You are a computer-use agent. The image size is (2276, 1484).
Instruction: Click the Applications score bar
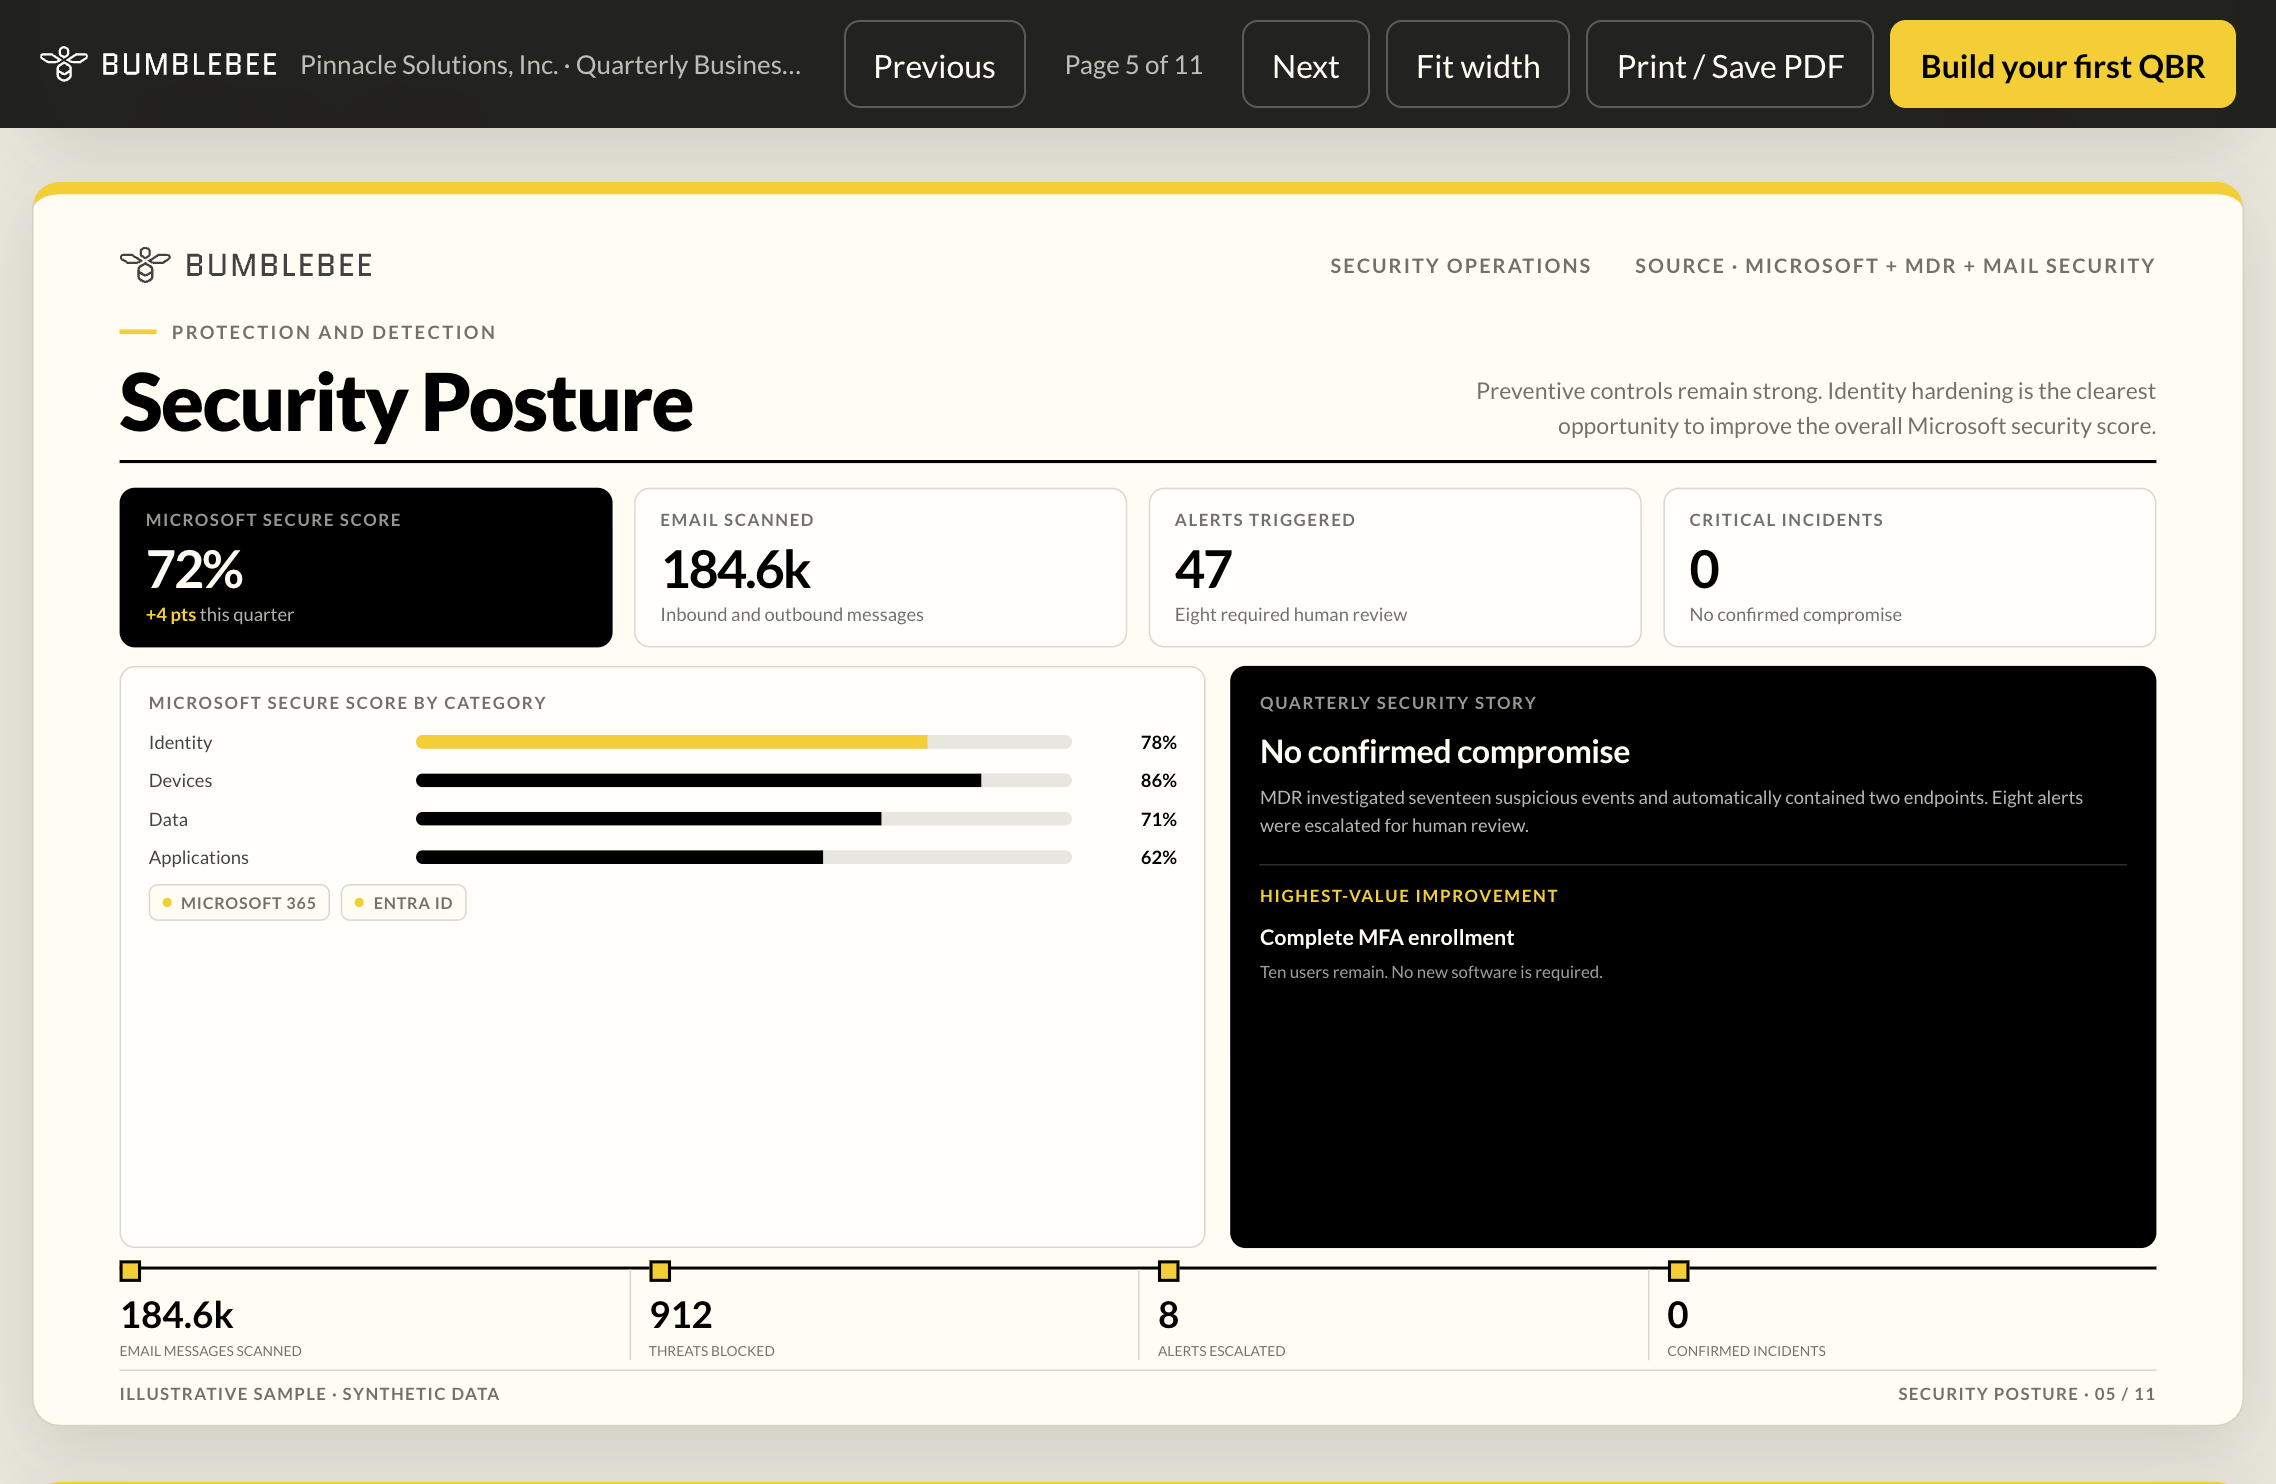[744, 857]
